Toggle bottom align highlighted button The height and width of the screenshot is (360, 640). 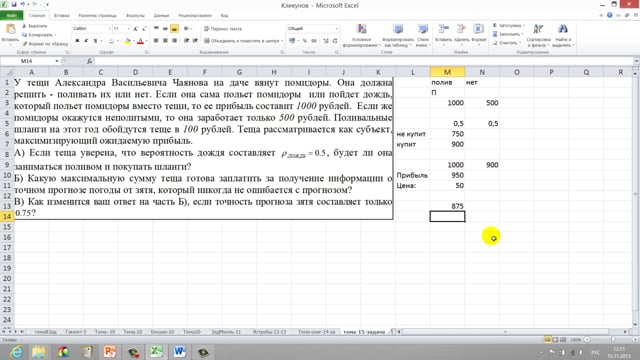tap(174, 29)
